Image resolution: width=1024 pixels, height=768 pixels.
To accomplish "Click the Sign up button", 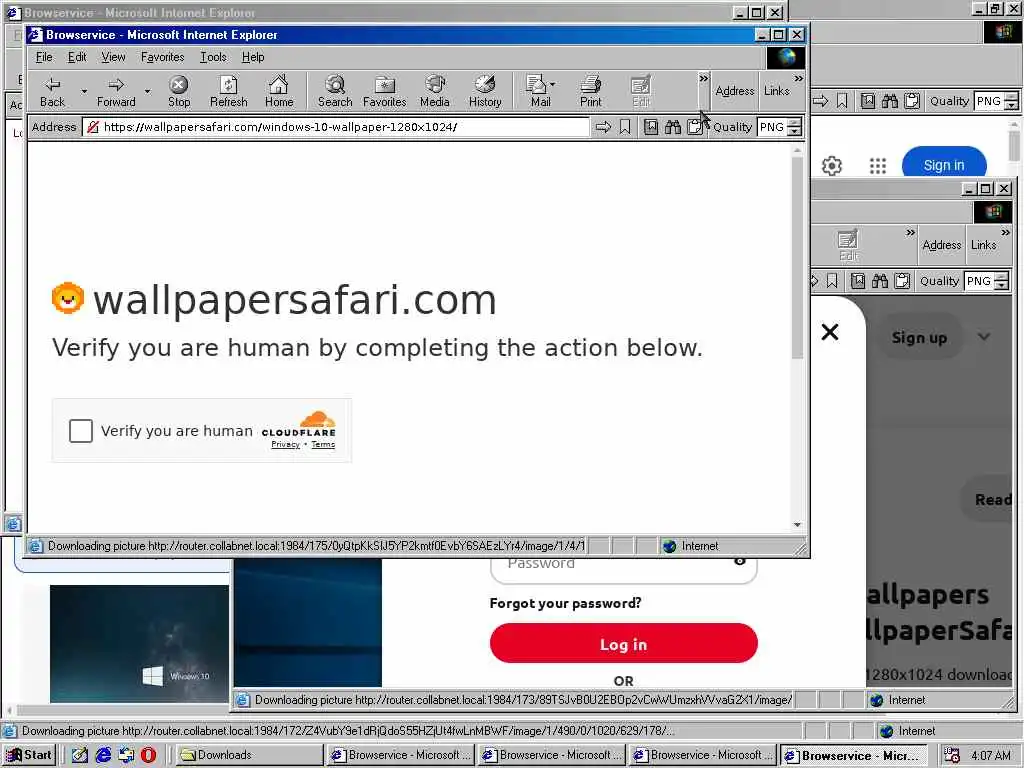I will [x=920, y=338].
